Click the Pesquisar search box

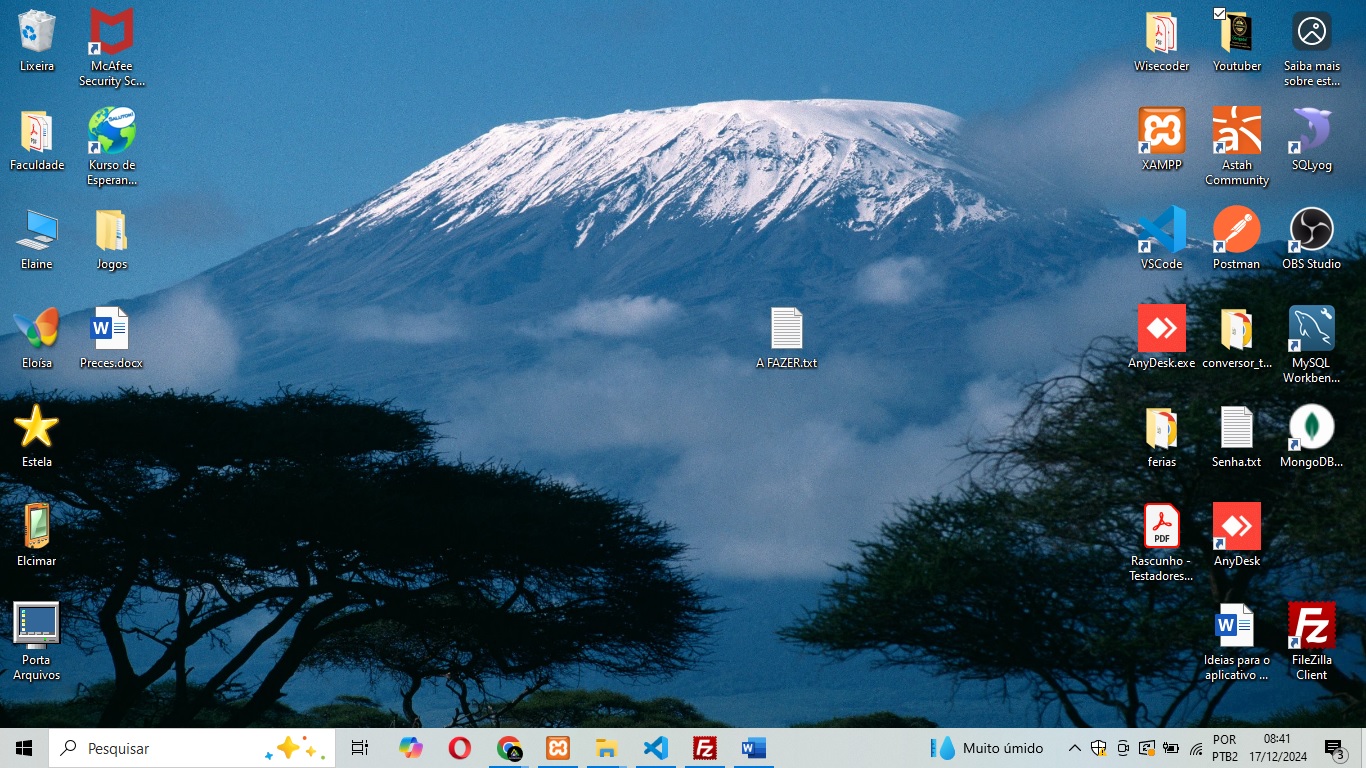coord(160,748)
